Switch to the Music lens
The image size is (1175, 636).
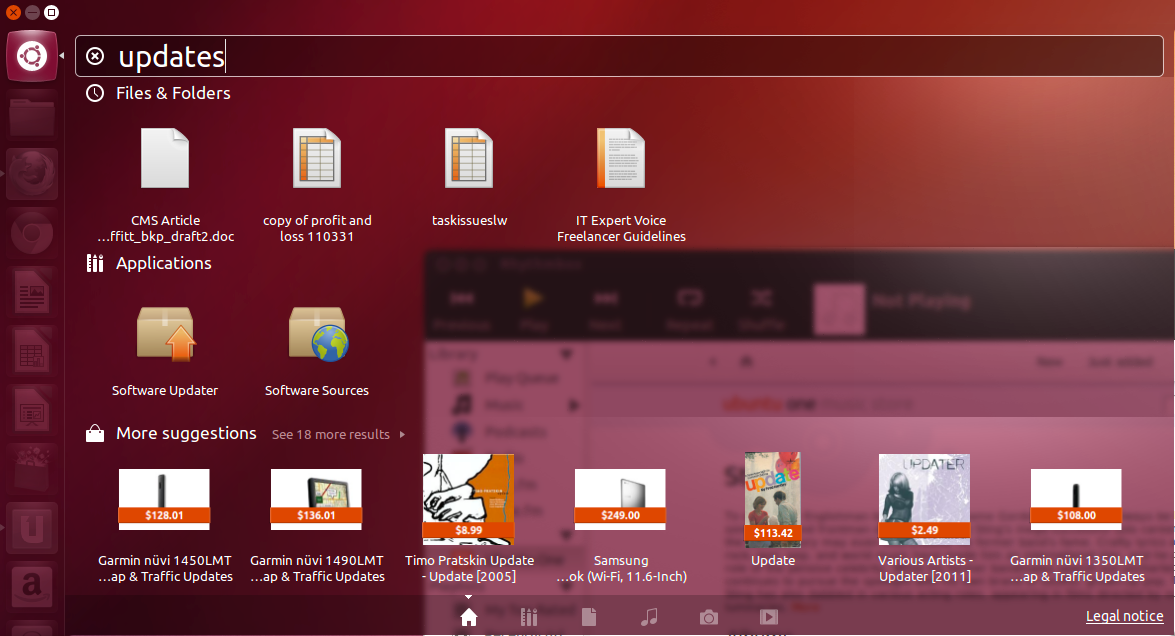point(649,617)
